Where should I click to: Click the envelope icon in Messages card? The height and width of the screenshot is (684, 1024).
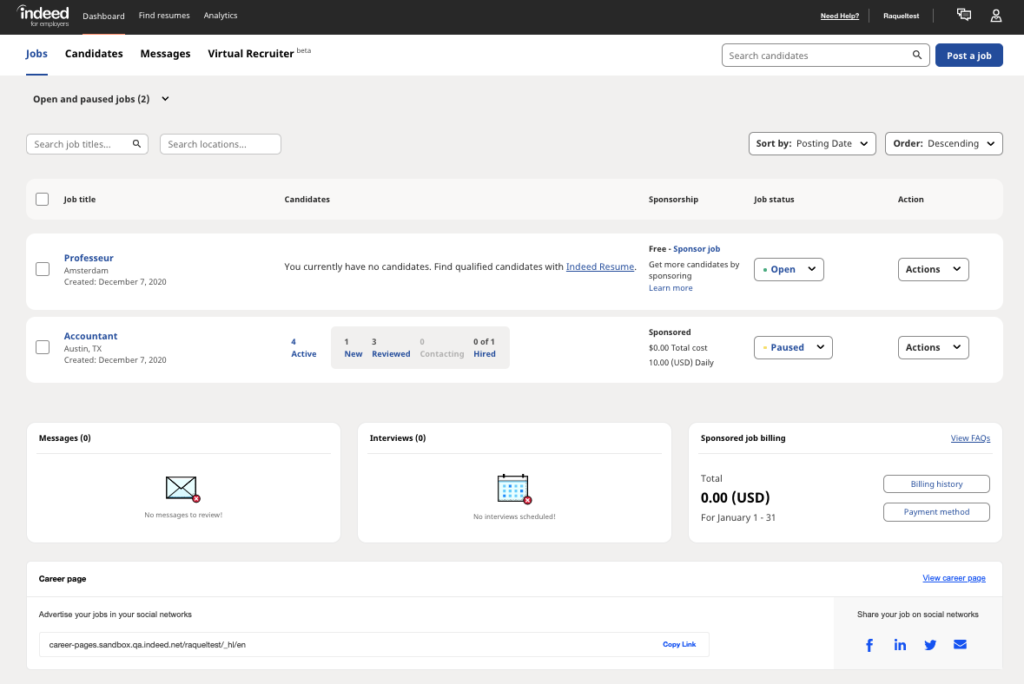point(182,489)
